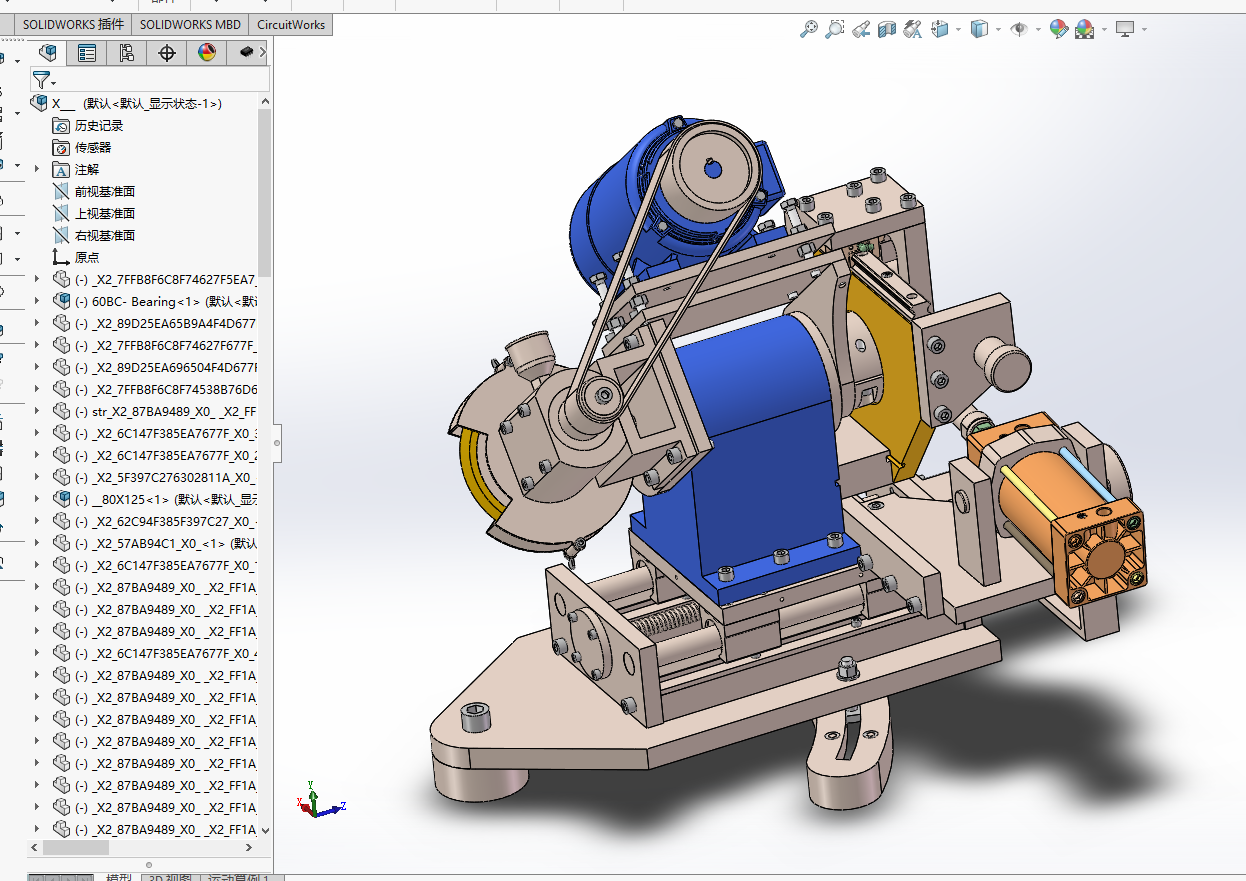Switch to the SOLIDWORKS MBD tab
Image resolution: width=1246 pixels, height=881 pixels.
point(190,25)
